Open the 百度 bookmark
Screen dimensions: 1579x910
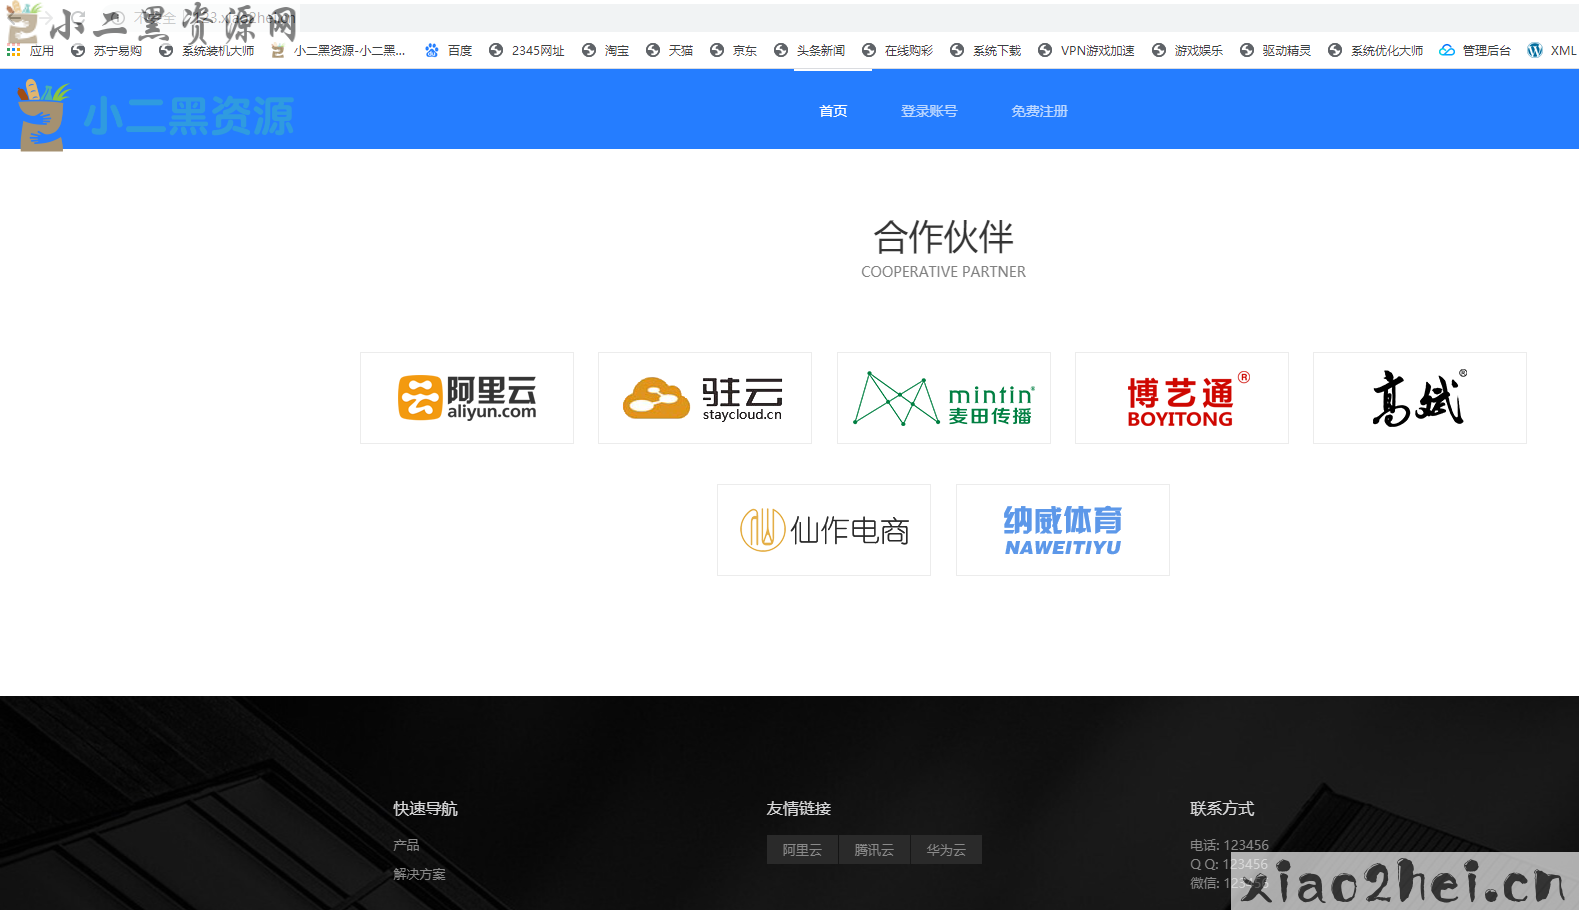(x=449, y=51)
